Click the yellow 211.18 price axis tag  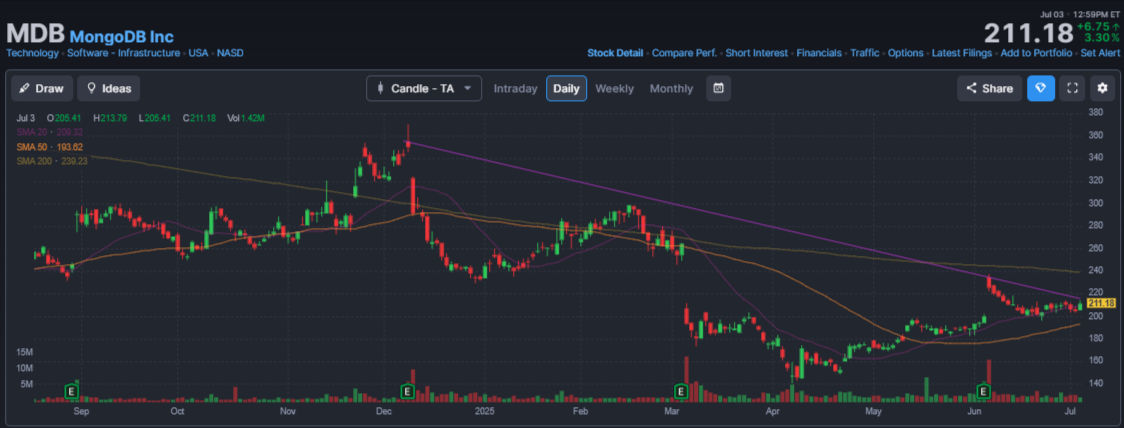[1101, 303]
